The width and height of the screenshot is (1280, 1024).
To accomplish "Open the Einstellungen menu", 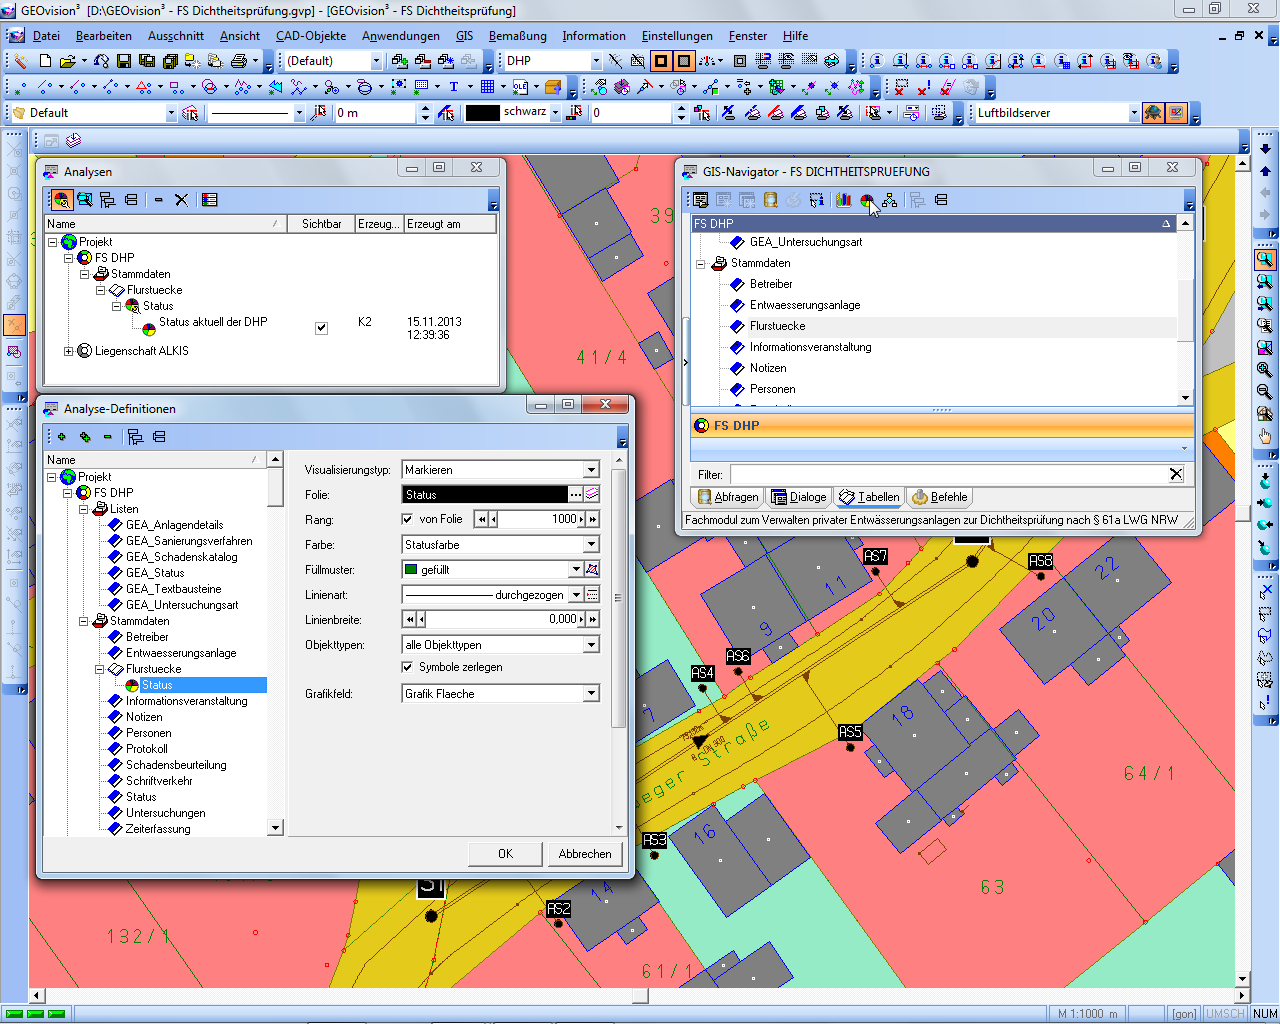I will coord(676,36).
